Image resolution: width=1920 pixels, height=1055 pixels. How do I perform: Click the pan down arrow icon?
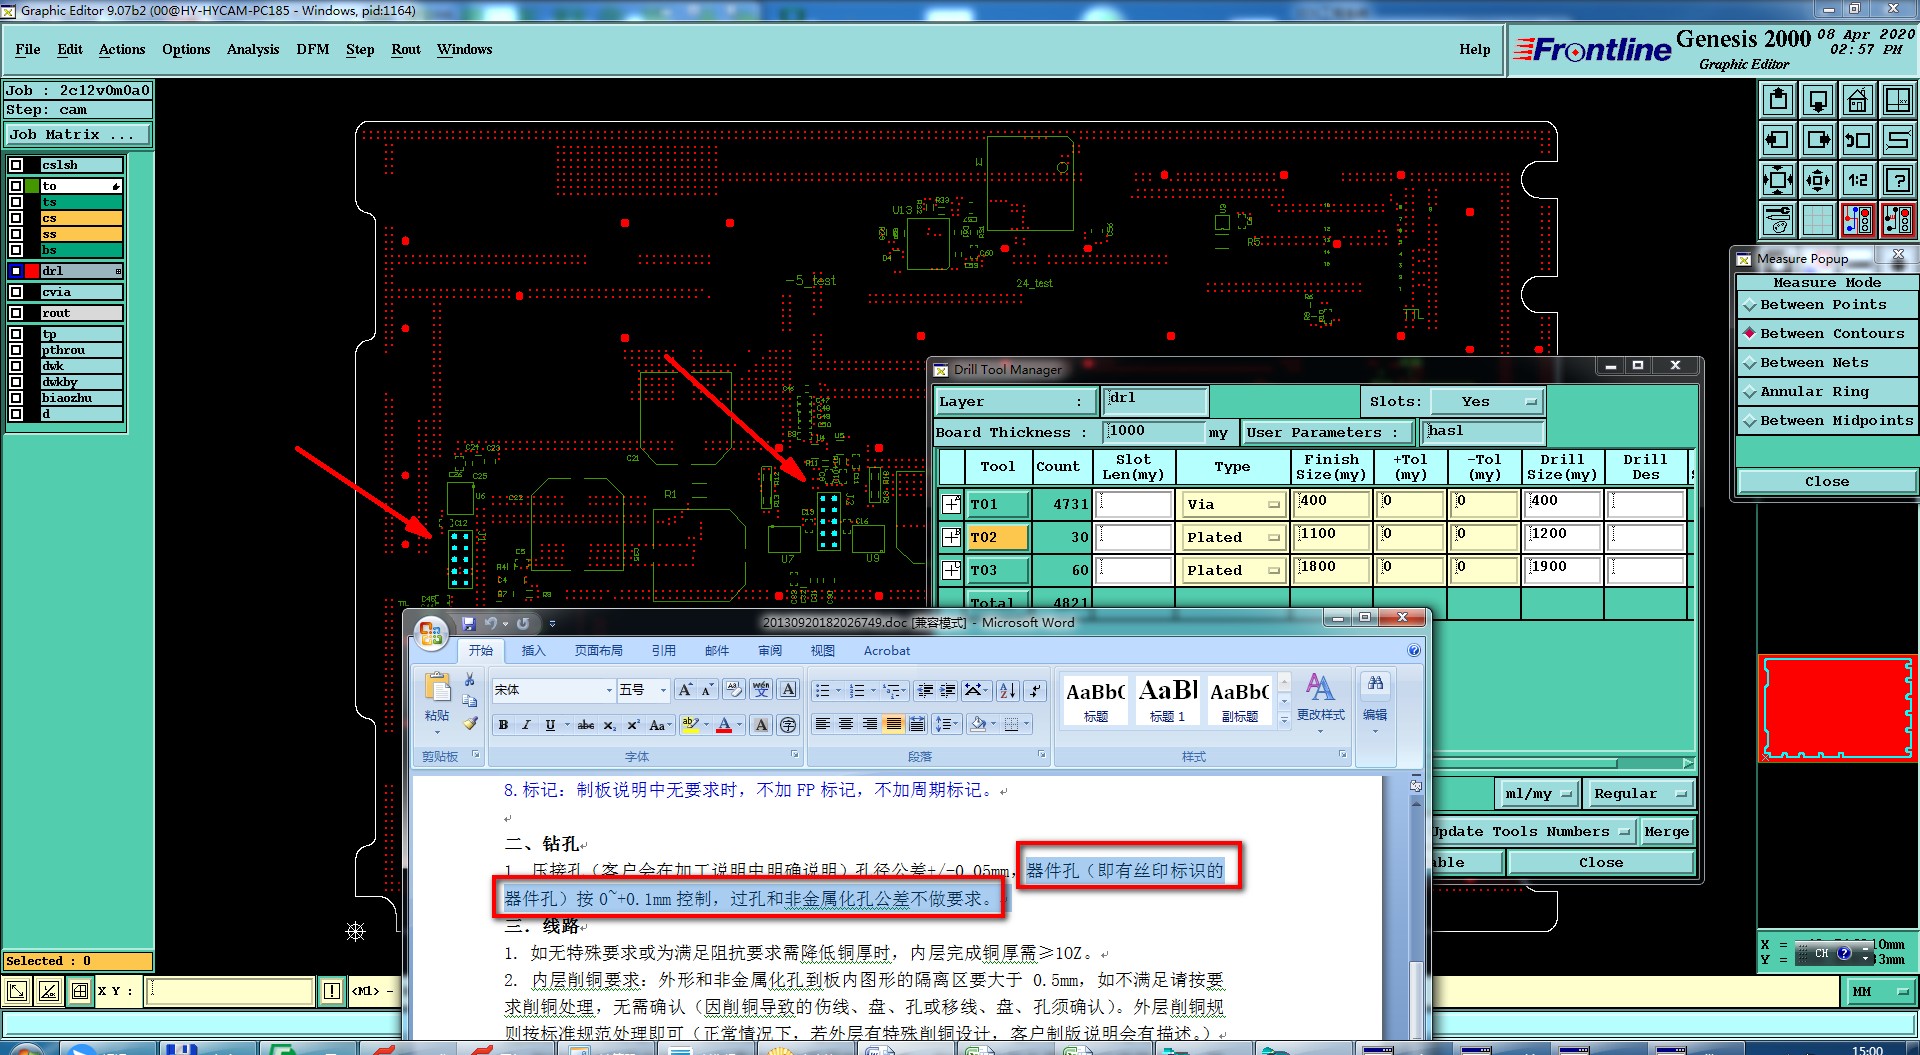tap(1818, 100)
